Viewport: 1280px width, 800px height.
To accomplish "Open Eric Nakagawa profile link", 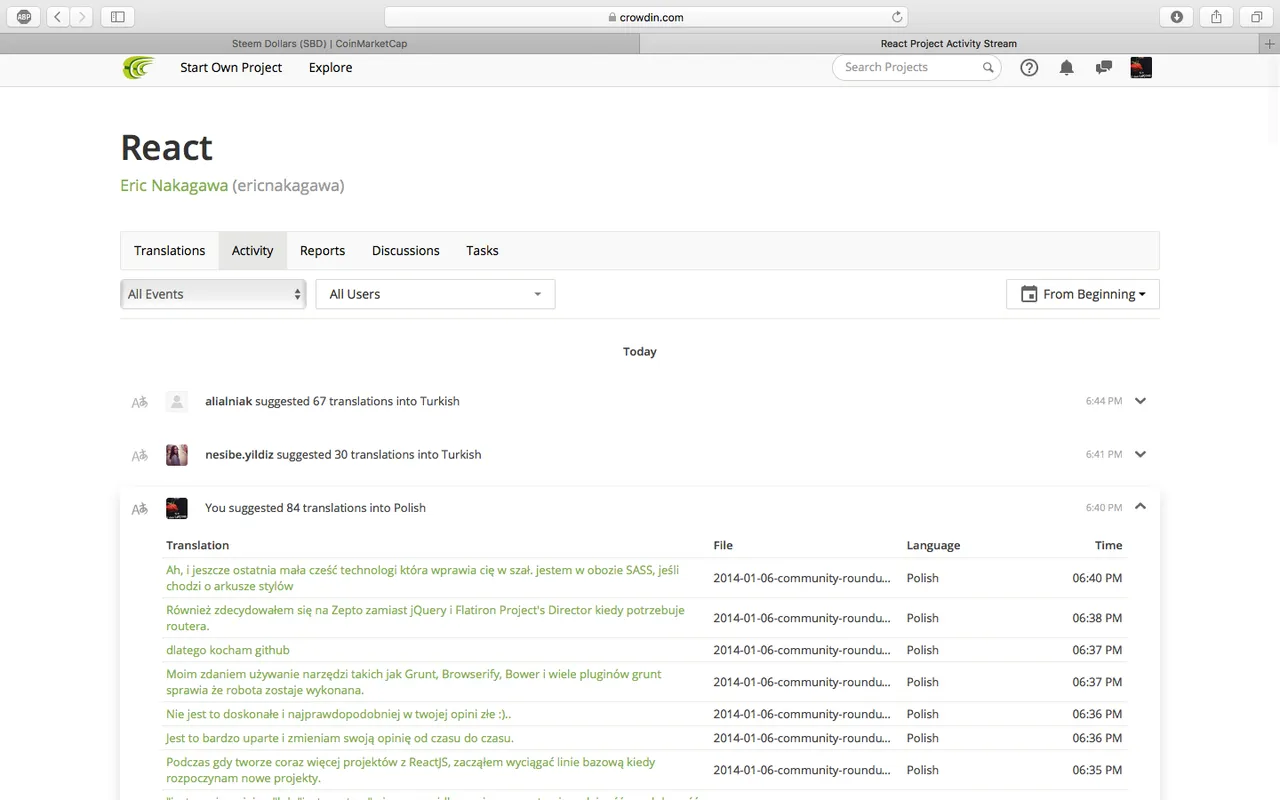I will click(174, 186).
